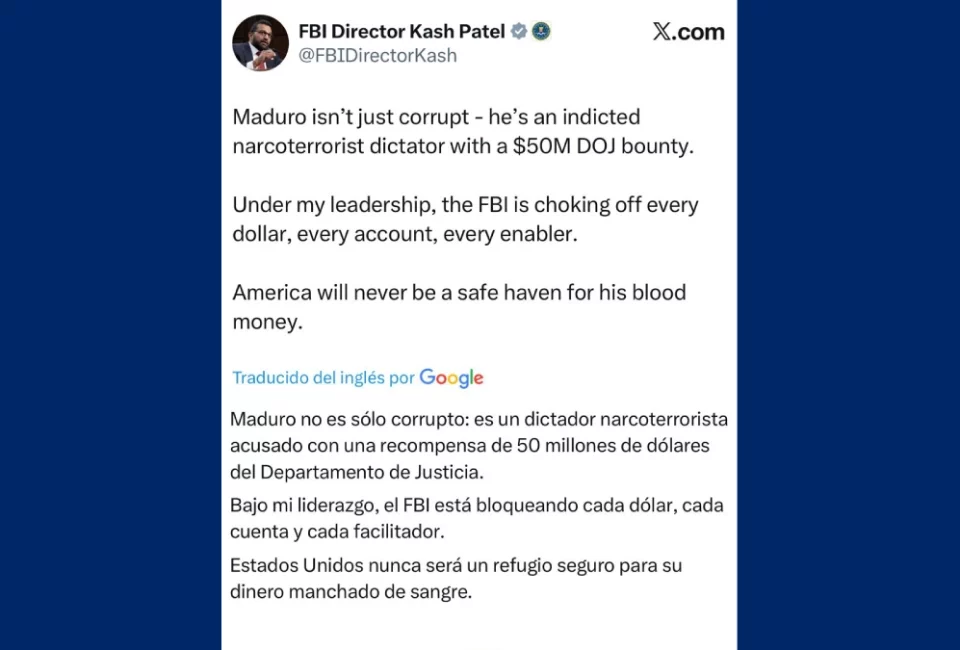Click the "dinero manchado de sangre" line
The width and height of the screenshot is (960, 650).
(350, 591)
